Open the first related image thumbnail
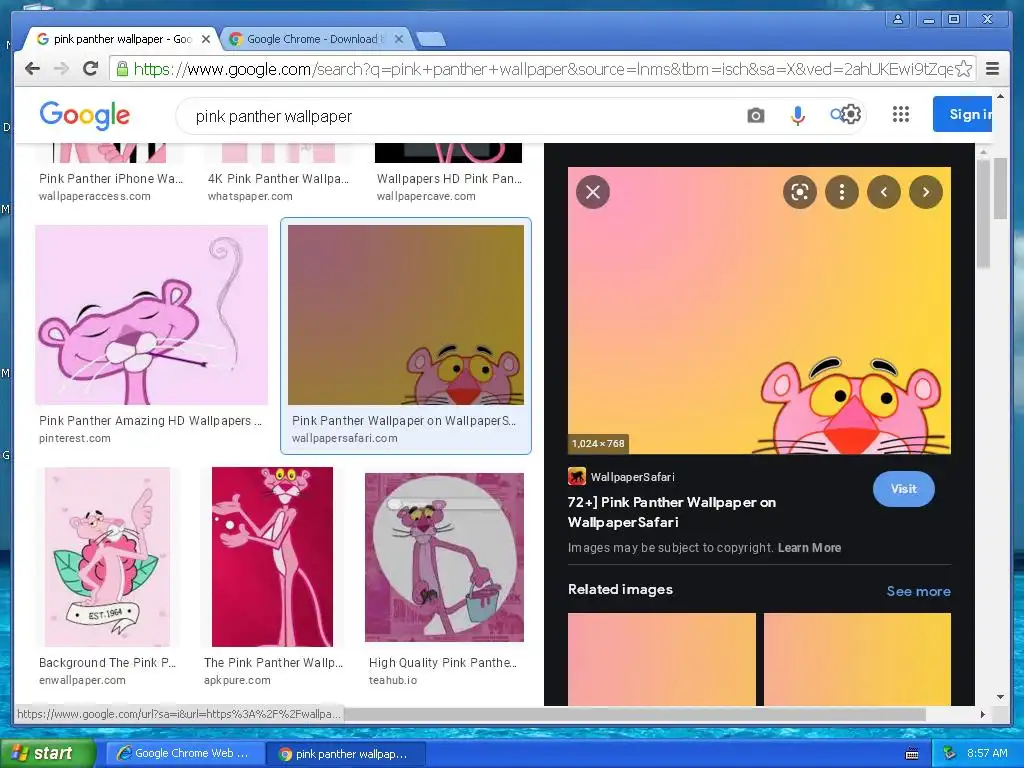Screen dimensions: 1024x768 662,659
